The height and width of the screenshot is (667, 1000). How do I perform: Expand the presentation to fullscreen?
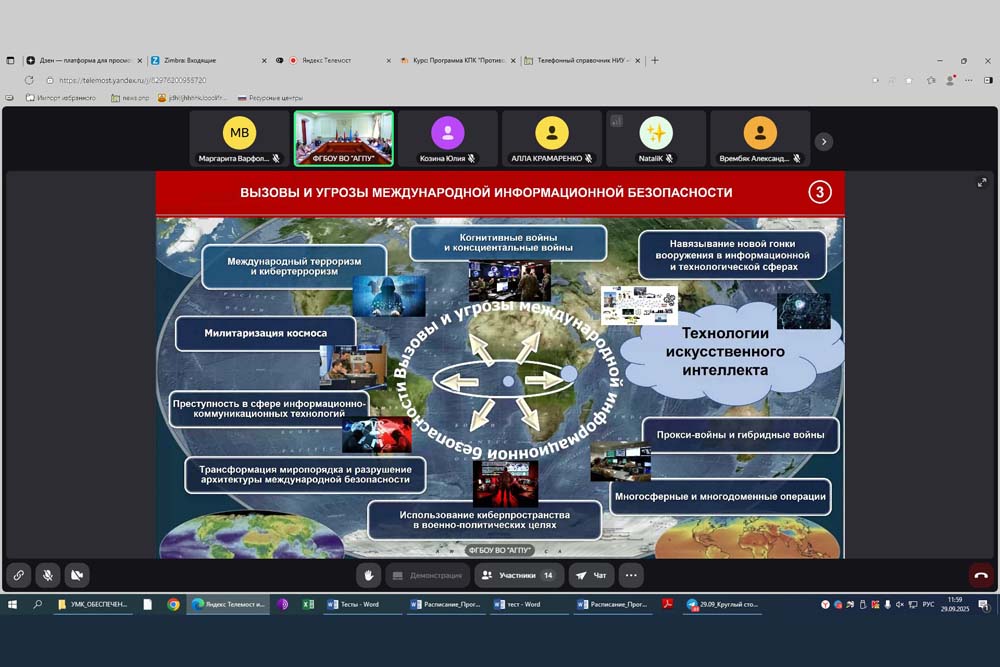(982, 183)
